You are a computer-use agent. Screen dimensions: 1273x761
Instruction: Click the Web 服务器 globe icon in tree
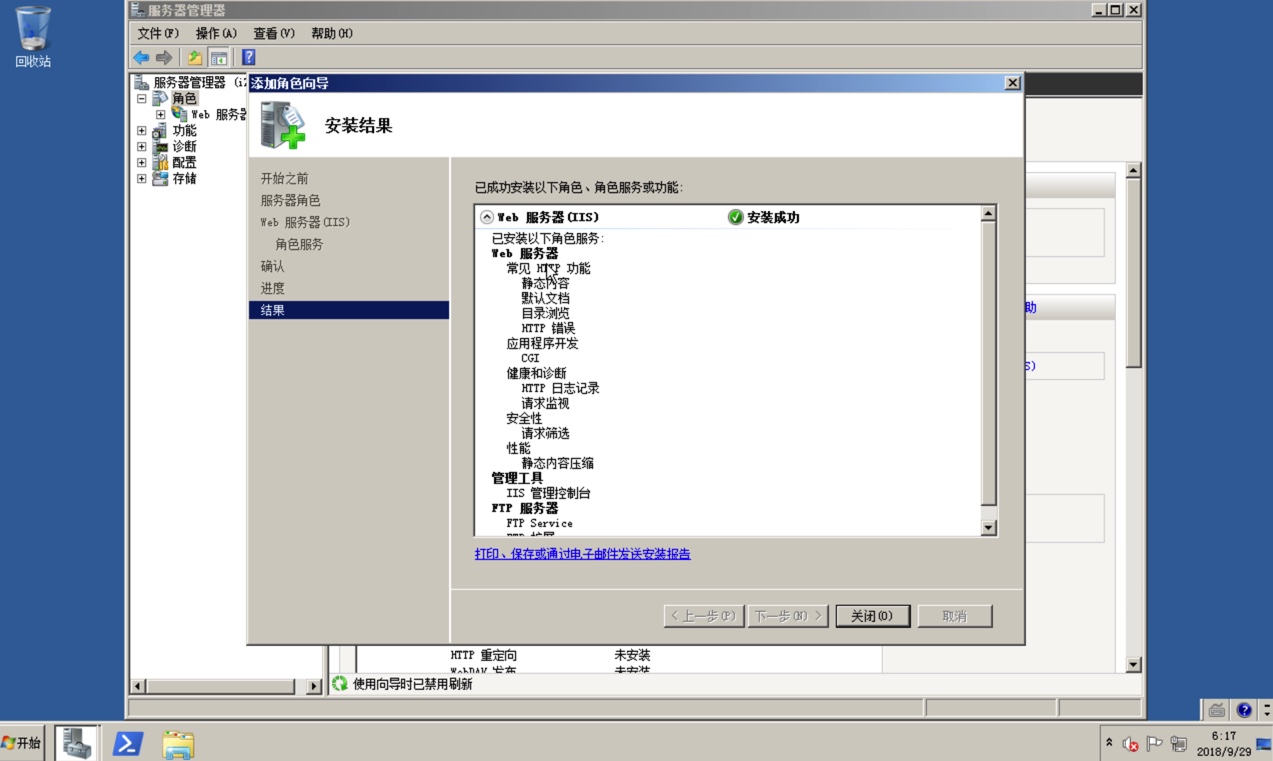[179, 114]
